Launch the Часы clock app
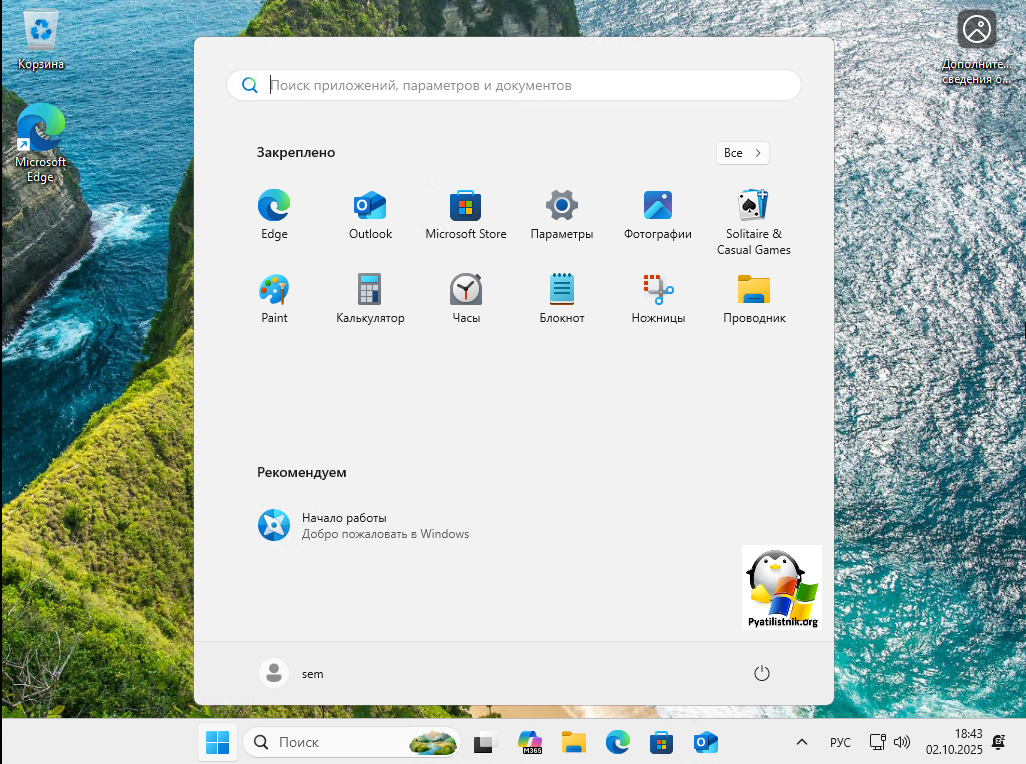The width and height of the screenshot is (1026, 764). (466, 290)
